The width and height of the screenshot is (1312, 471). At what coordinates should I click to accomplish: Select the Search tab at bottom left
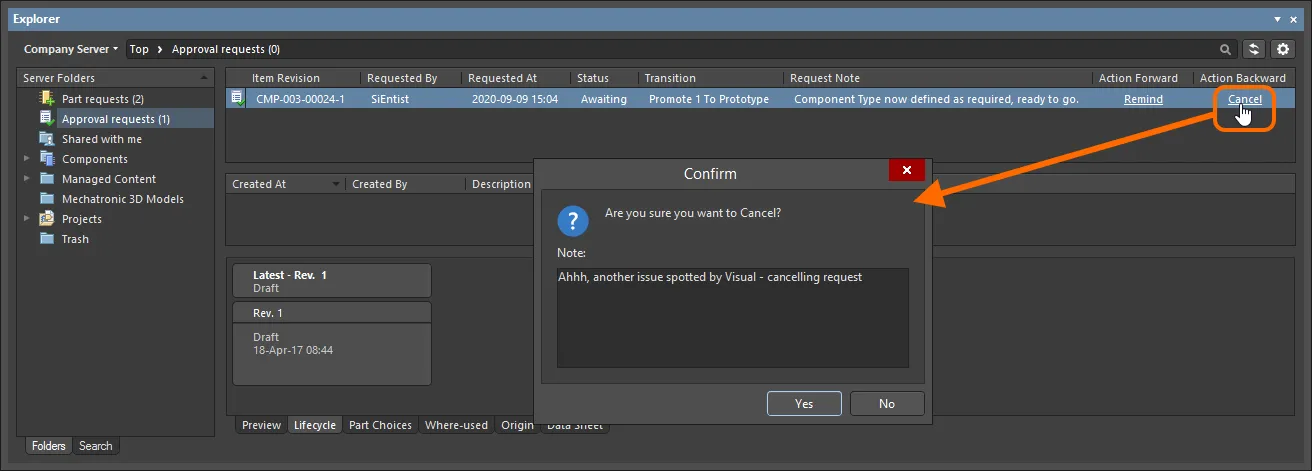tap(96, 446)
